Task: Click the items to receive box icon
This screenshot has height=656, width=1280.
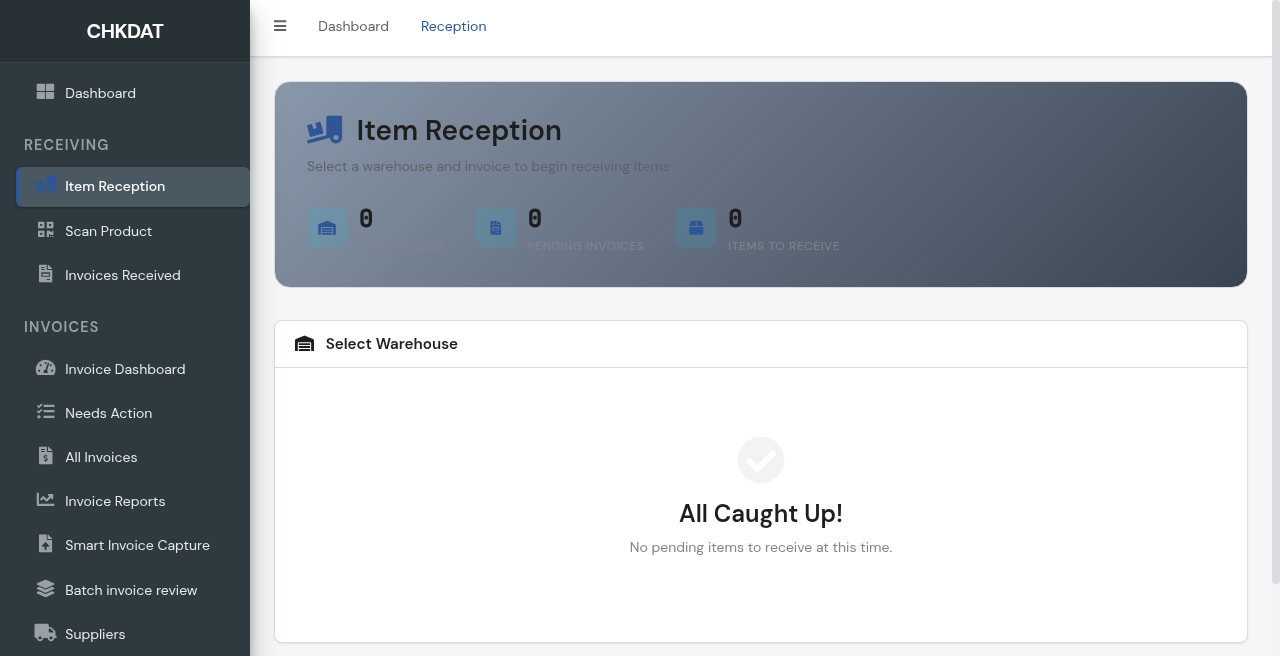Action: [696, 228]
